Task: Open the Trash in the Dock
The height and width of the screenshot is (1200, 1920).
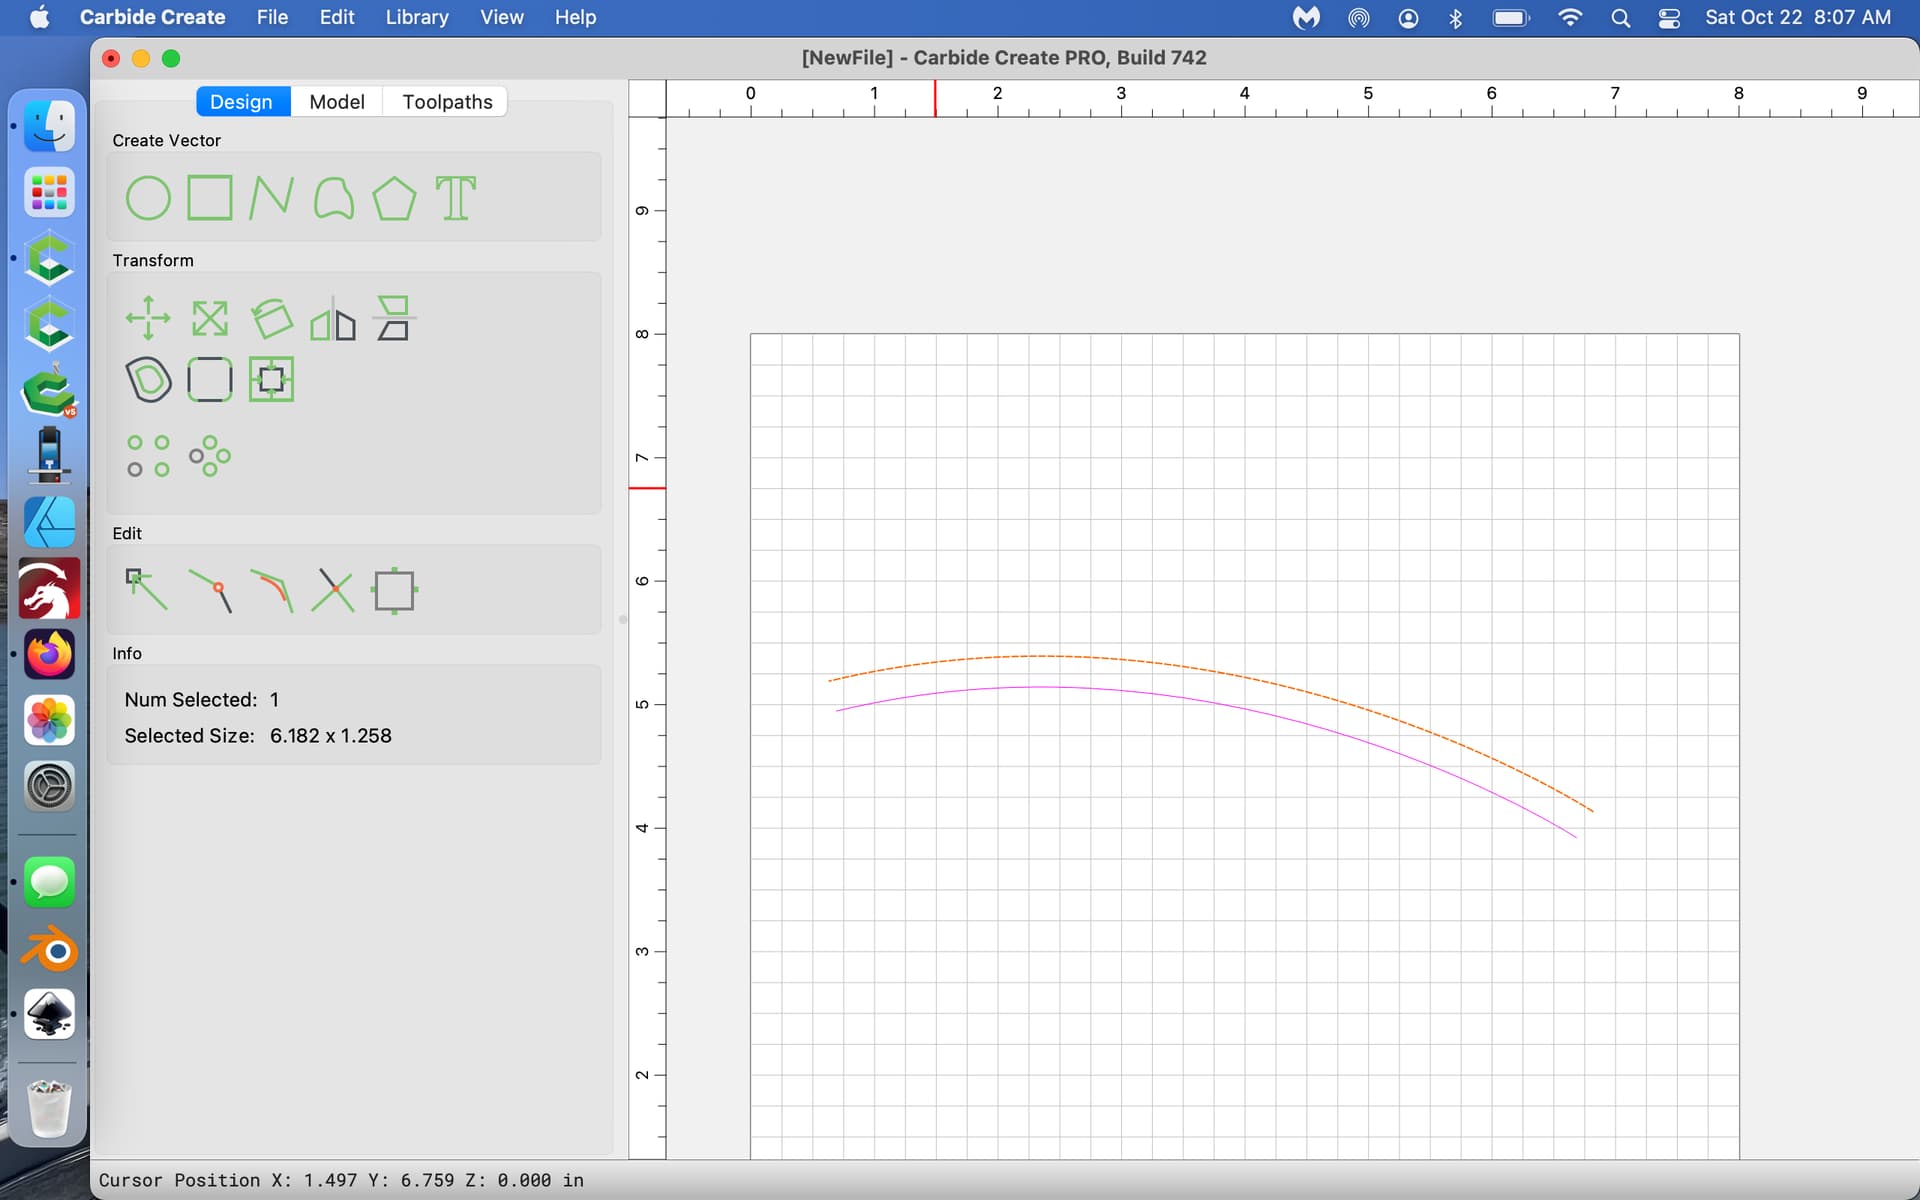Action: [49, 1108]
